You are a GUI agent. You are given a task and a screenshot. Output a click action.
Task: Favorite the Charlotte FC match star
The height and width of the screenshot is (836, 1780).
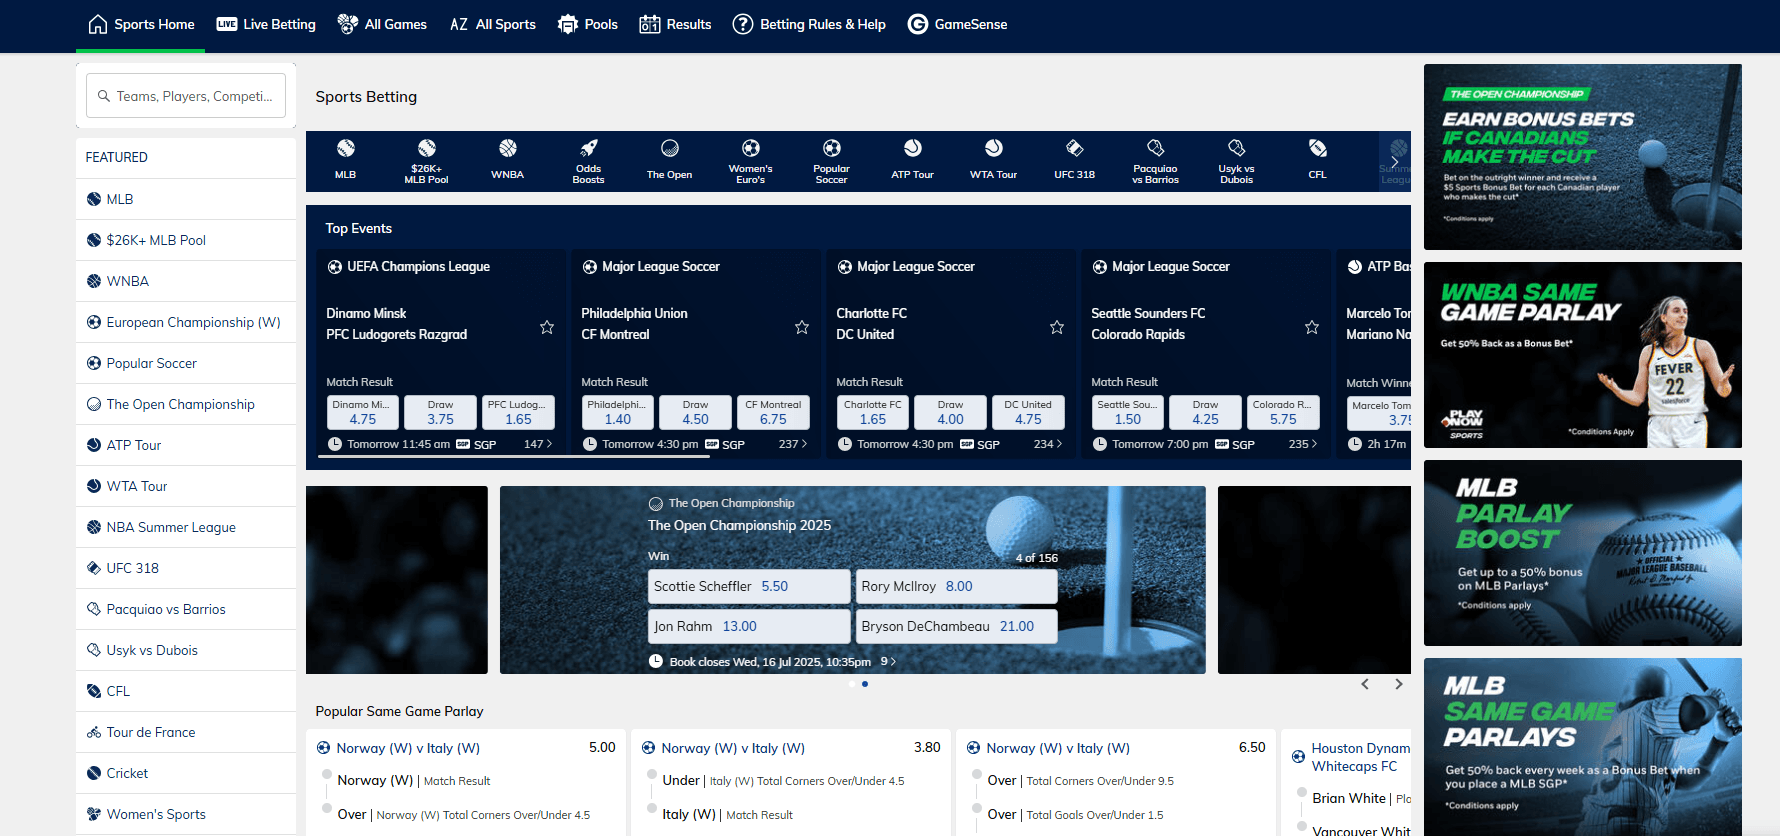pos(1057,327)
